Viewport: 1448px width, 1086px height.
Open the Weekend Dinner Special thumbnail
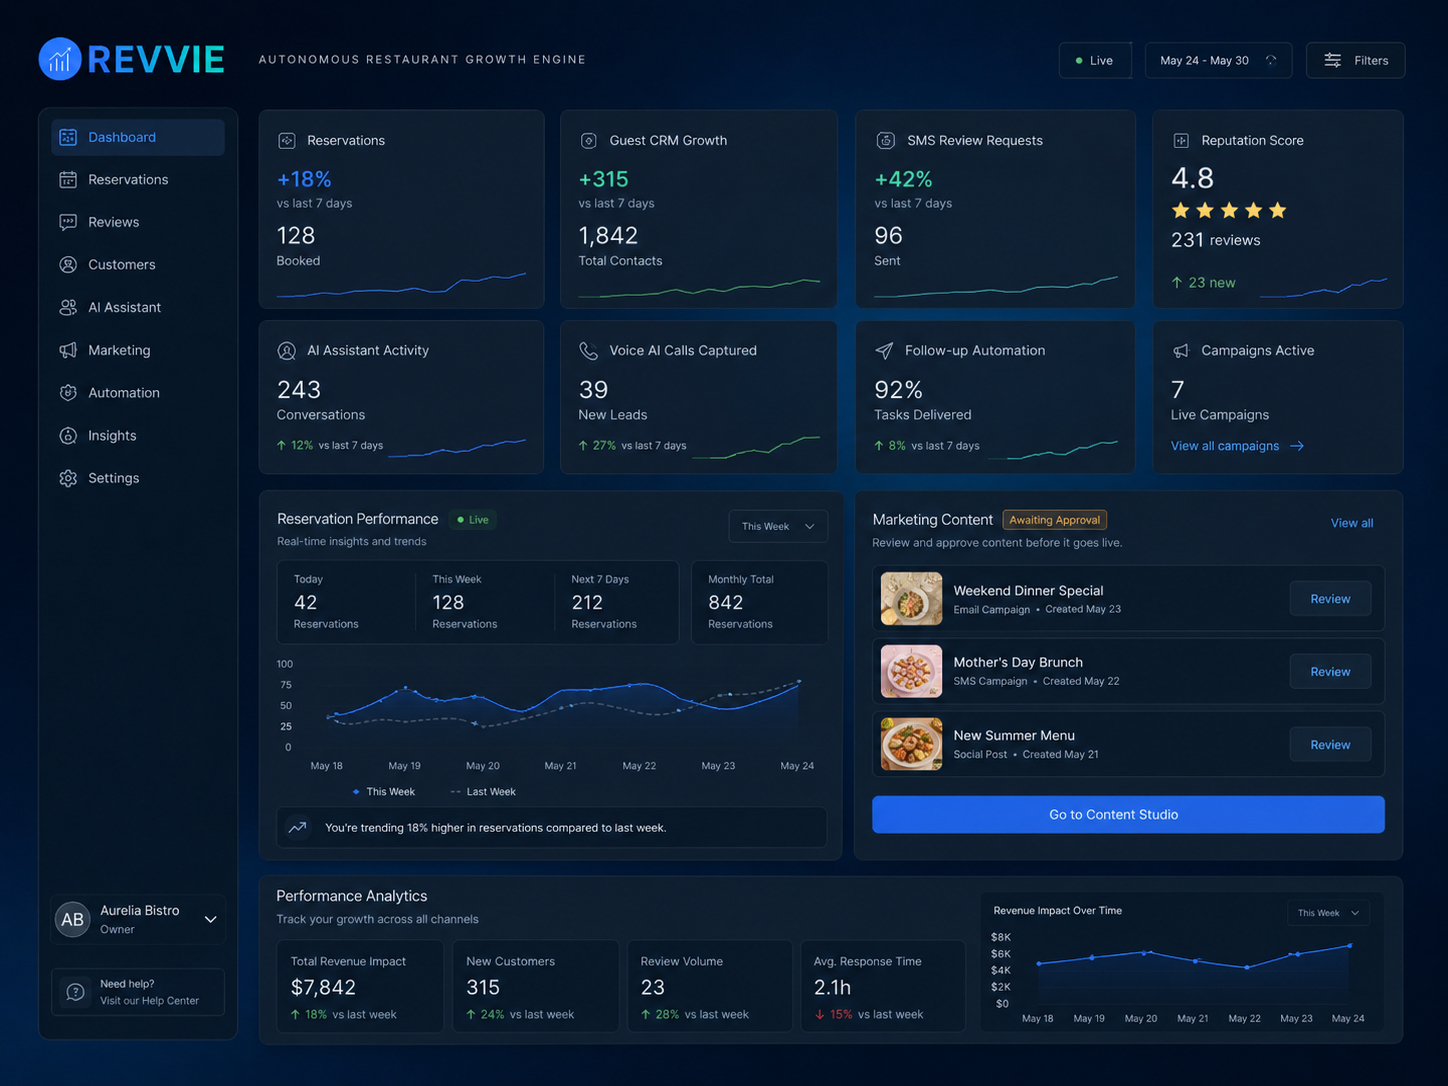pos(911,599)
